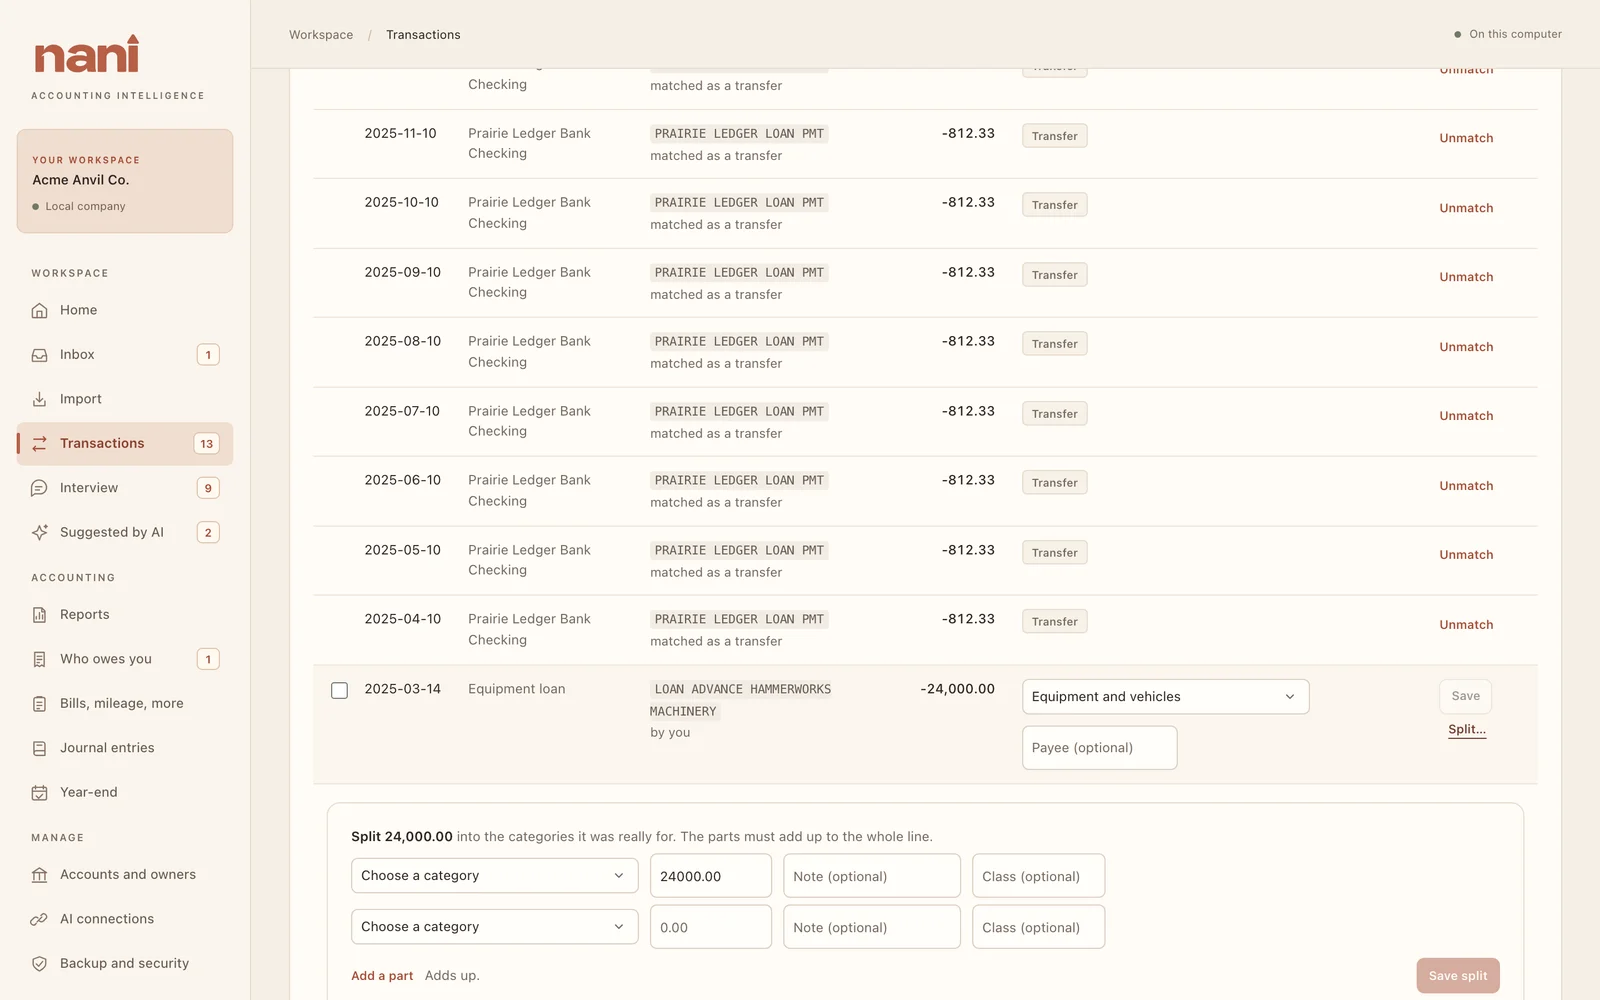Screen dimensions: 1600x1000
Task: Tick the checkbox for the 2025-03-14 transaction
Action: [340, 690]
